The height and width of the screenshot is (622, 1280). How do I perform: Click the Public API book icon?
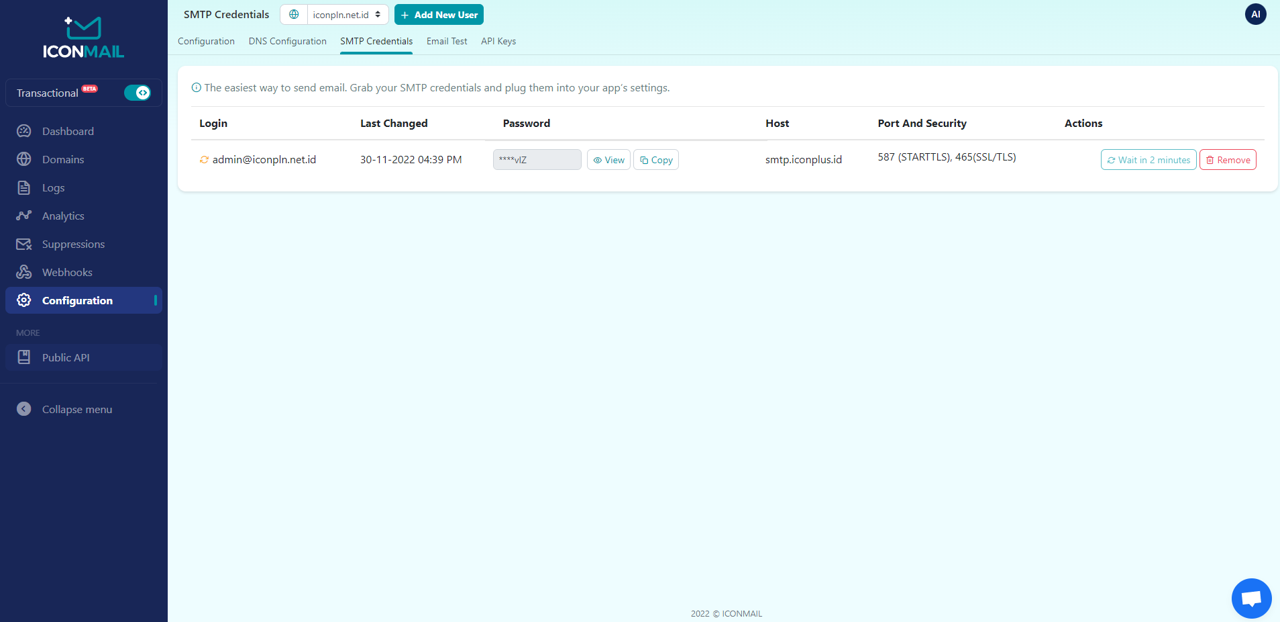tap(24, 357)
